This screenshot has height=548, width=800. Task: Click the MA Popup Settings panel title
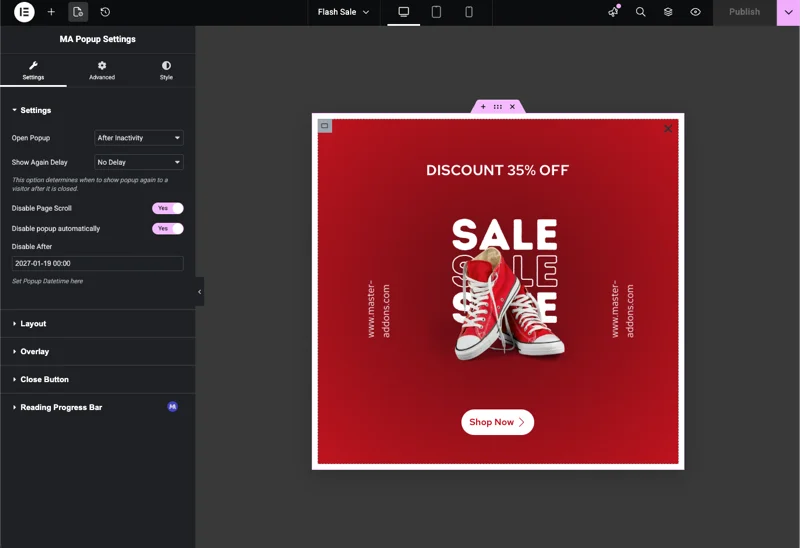[x=97, y=39]
